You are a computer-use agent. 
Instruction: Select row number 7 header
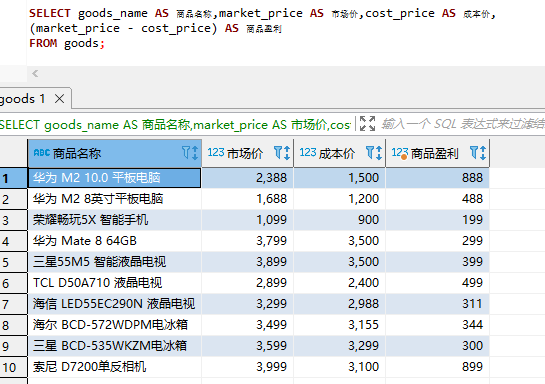[x=13, y=304]
